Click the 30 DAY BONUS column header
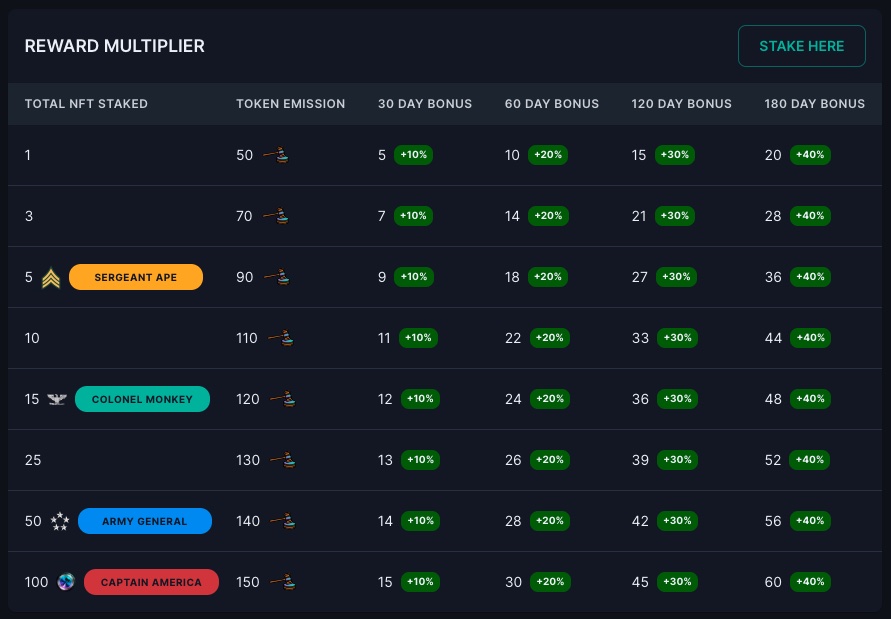This screenshot has width=891, height=619. tap(425, 104)
